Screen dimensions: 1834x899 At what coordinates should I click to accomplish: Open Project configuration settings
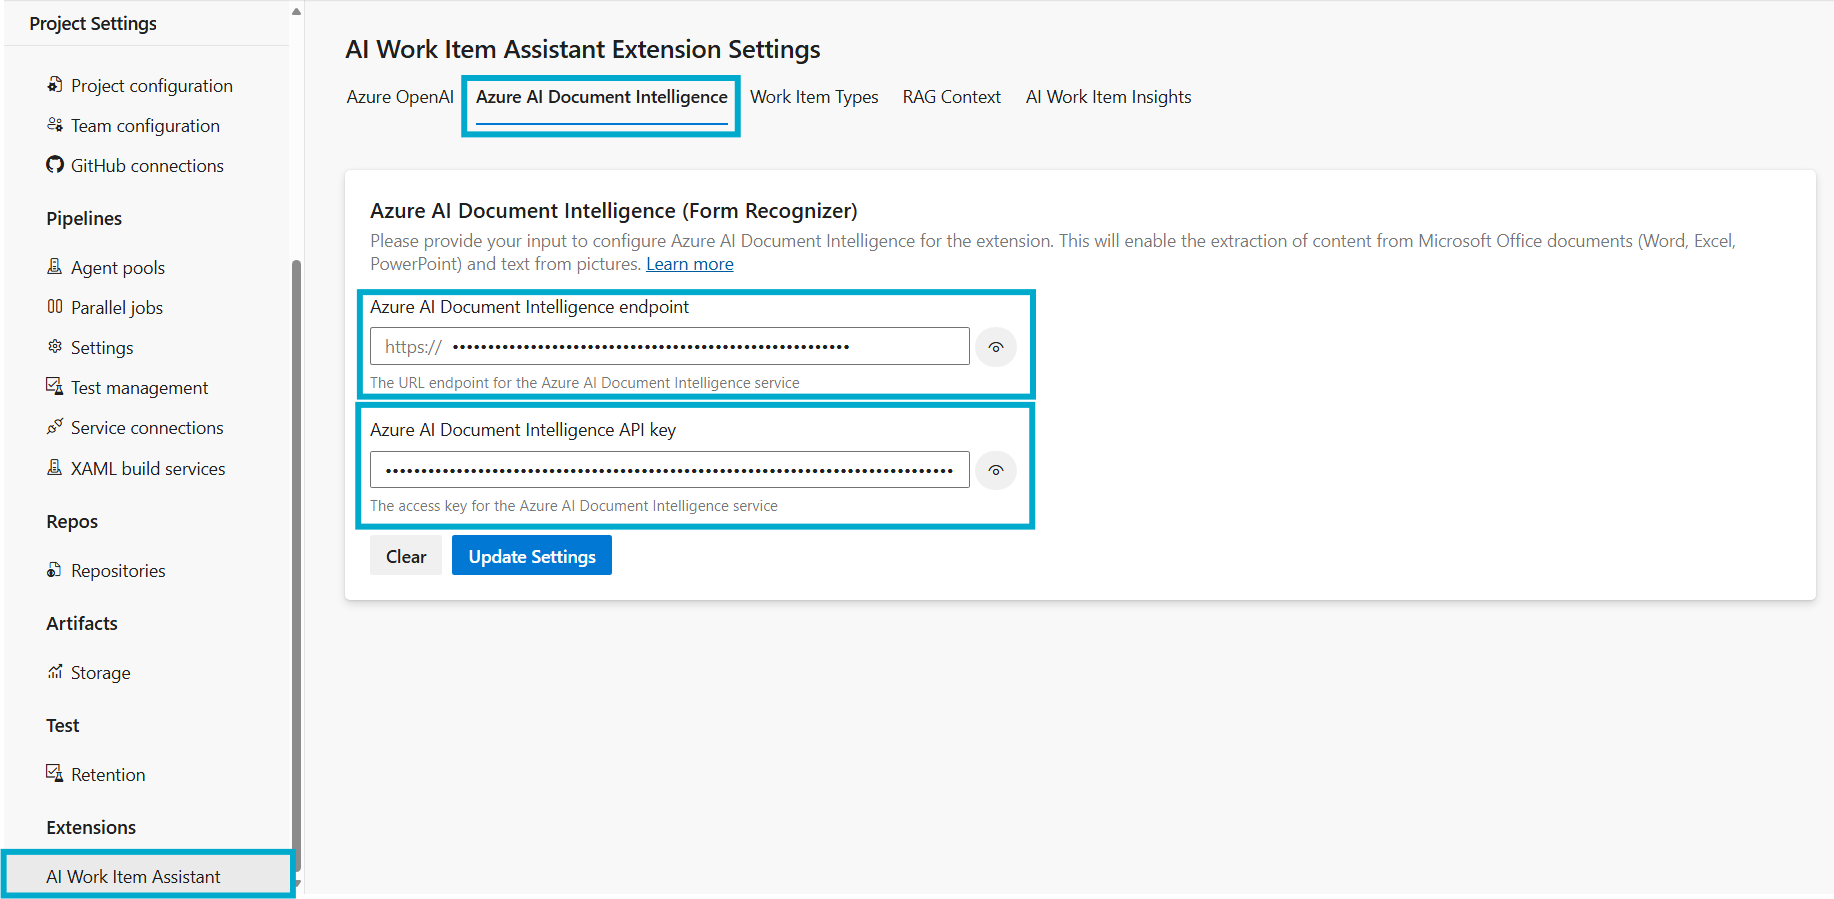point(152,85)
